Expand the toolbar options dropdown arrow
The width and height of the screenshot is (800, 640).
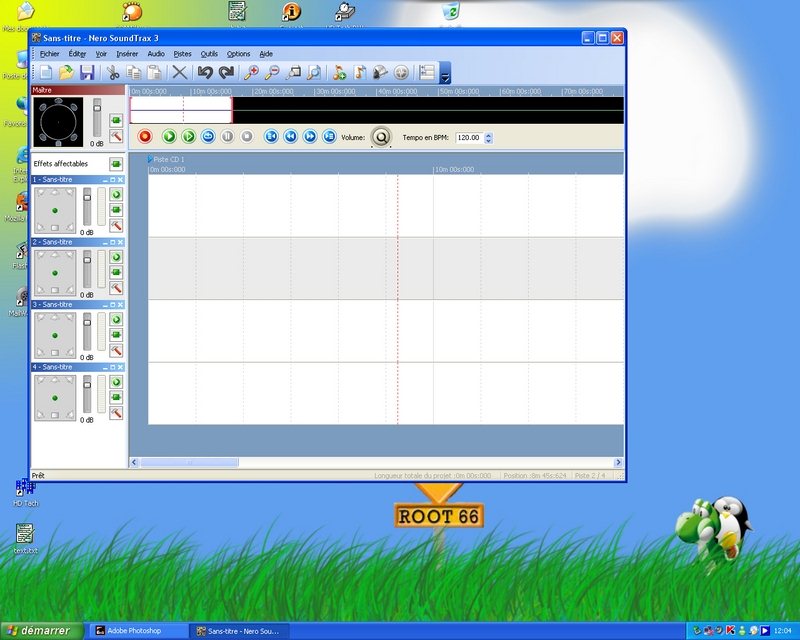coord(445,73)
